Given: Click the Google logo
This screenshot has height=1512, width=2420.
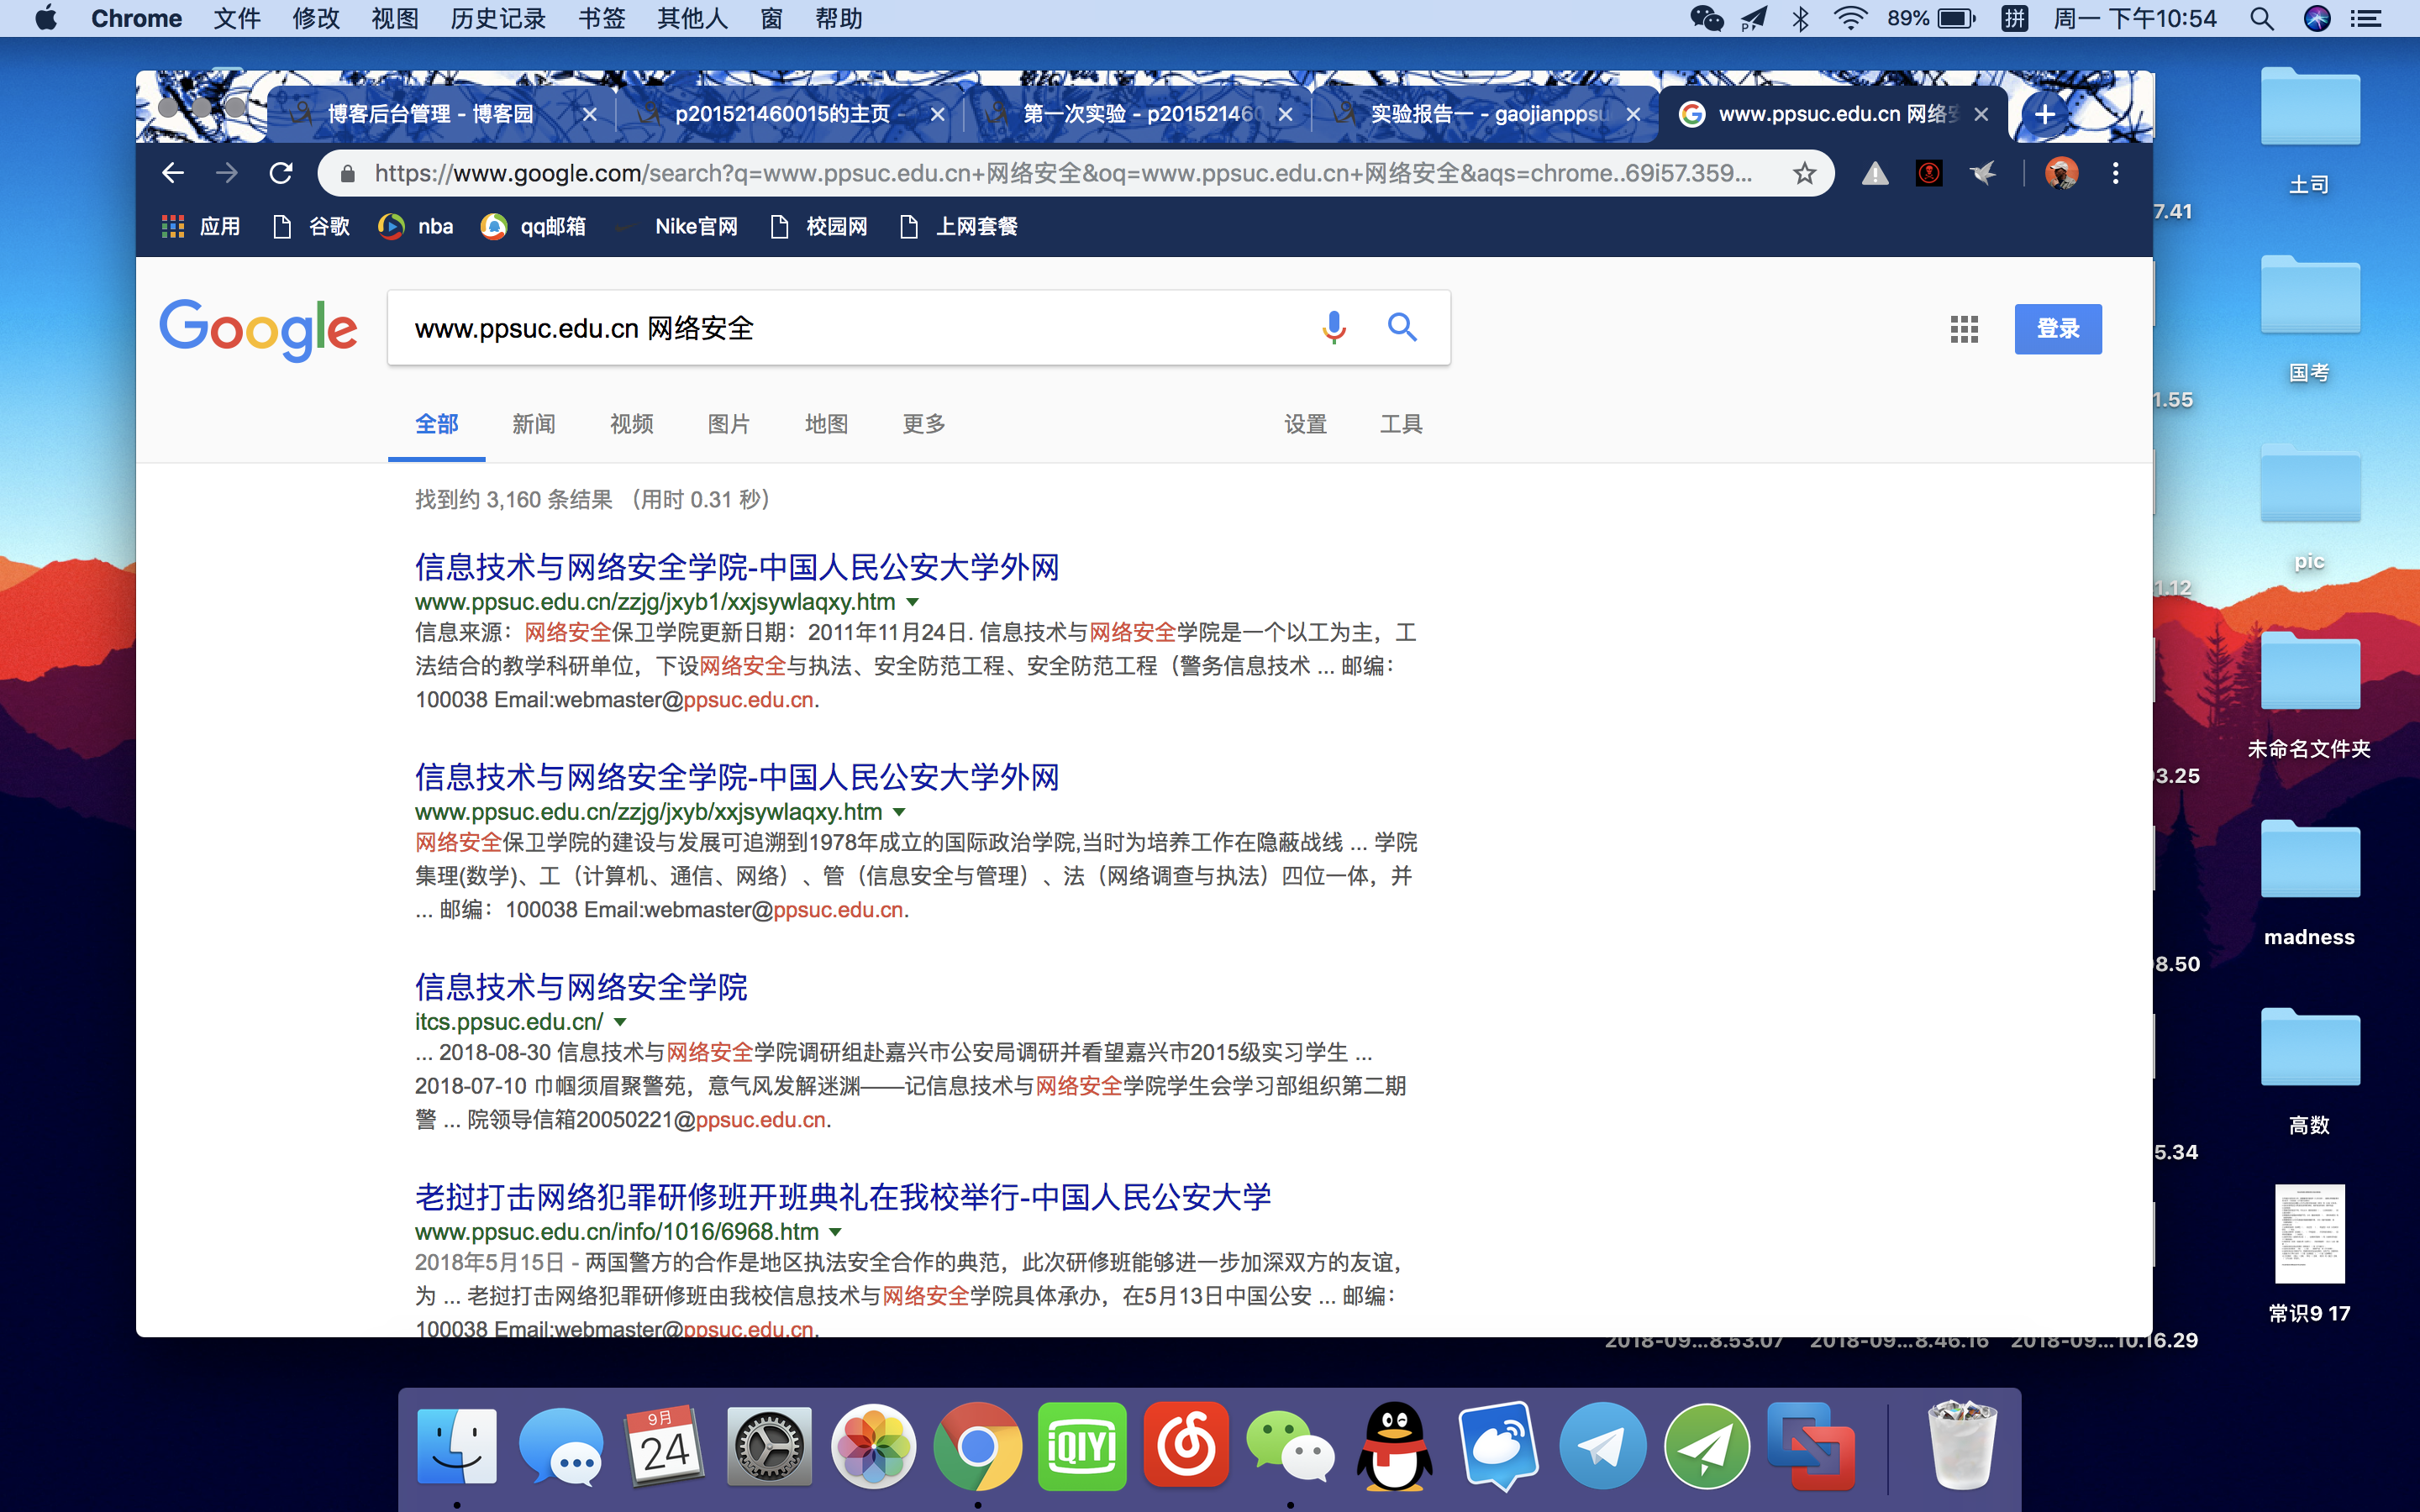Looking at the screenshot, I should (x=258, y=329).
